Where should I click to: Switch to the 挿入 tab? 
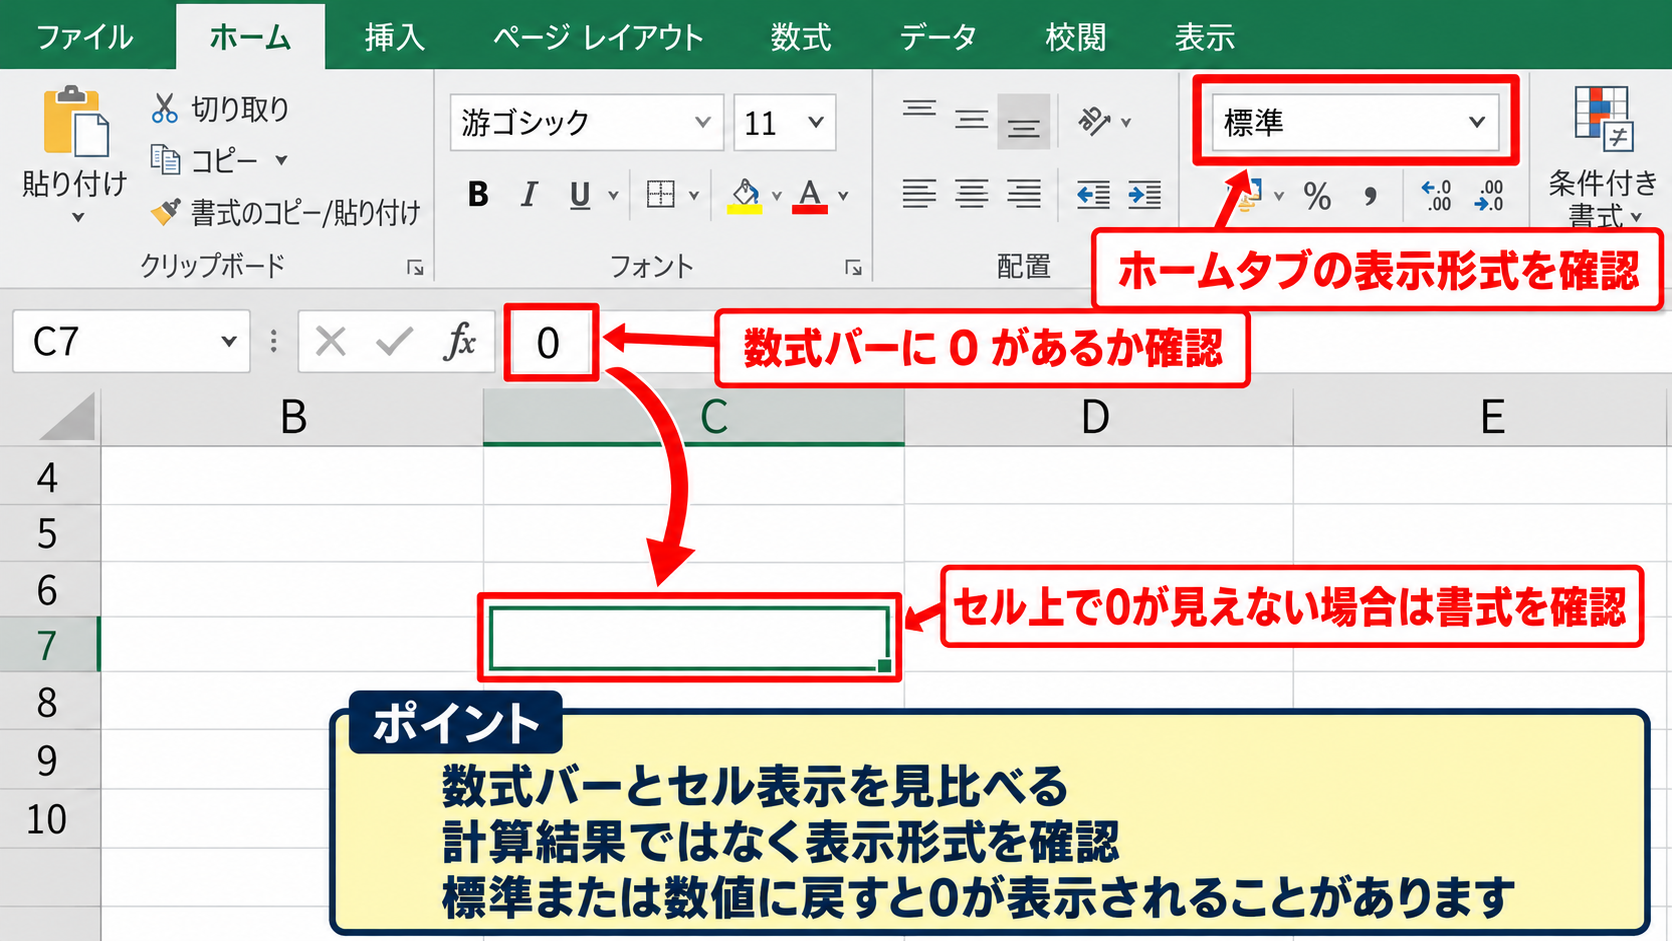click(x=395, y=37)
